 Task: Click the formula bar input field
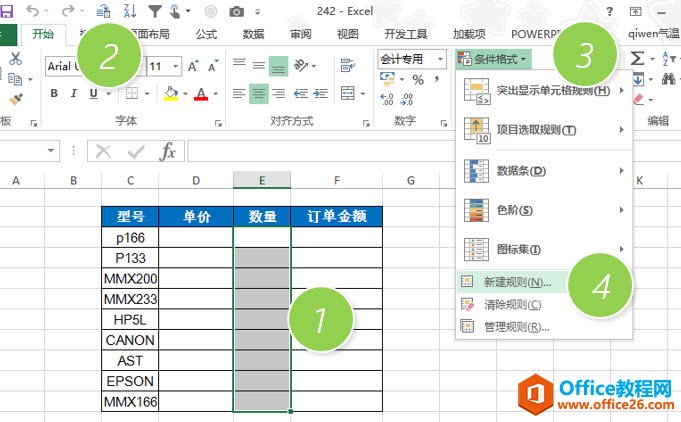pos(321,151)
